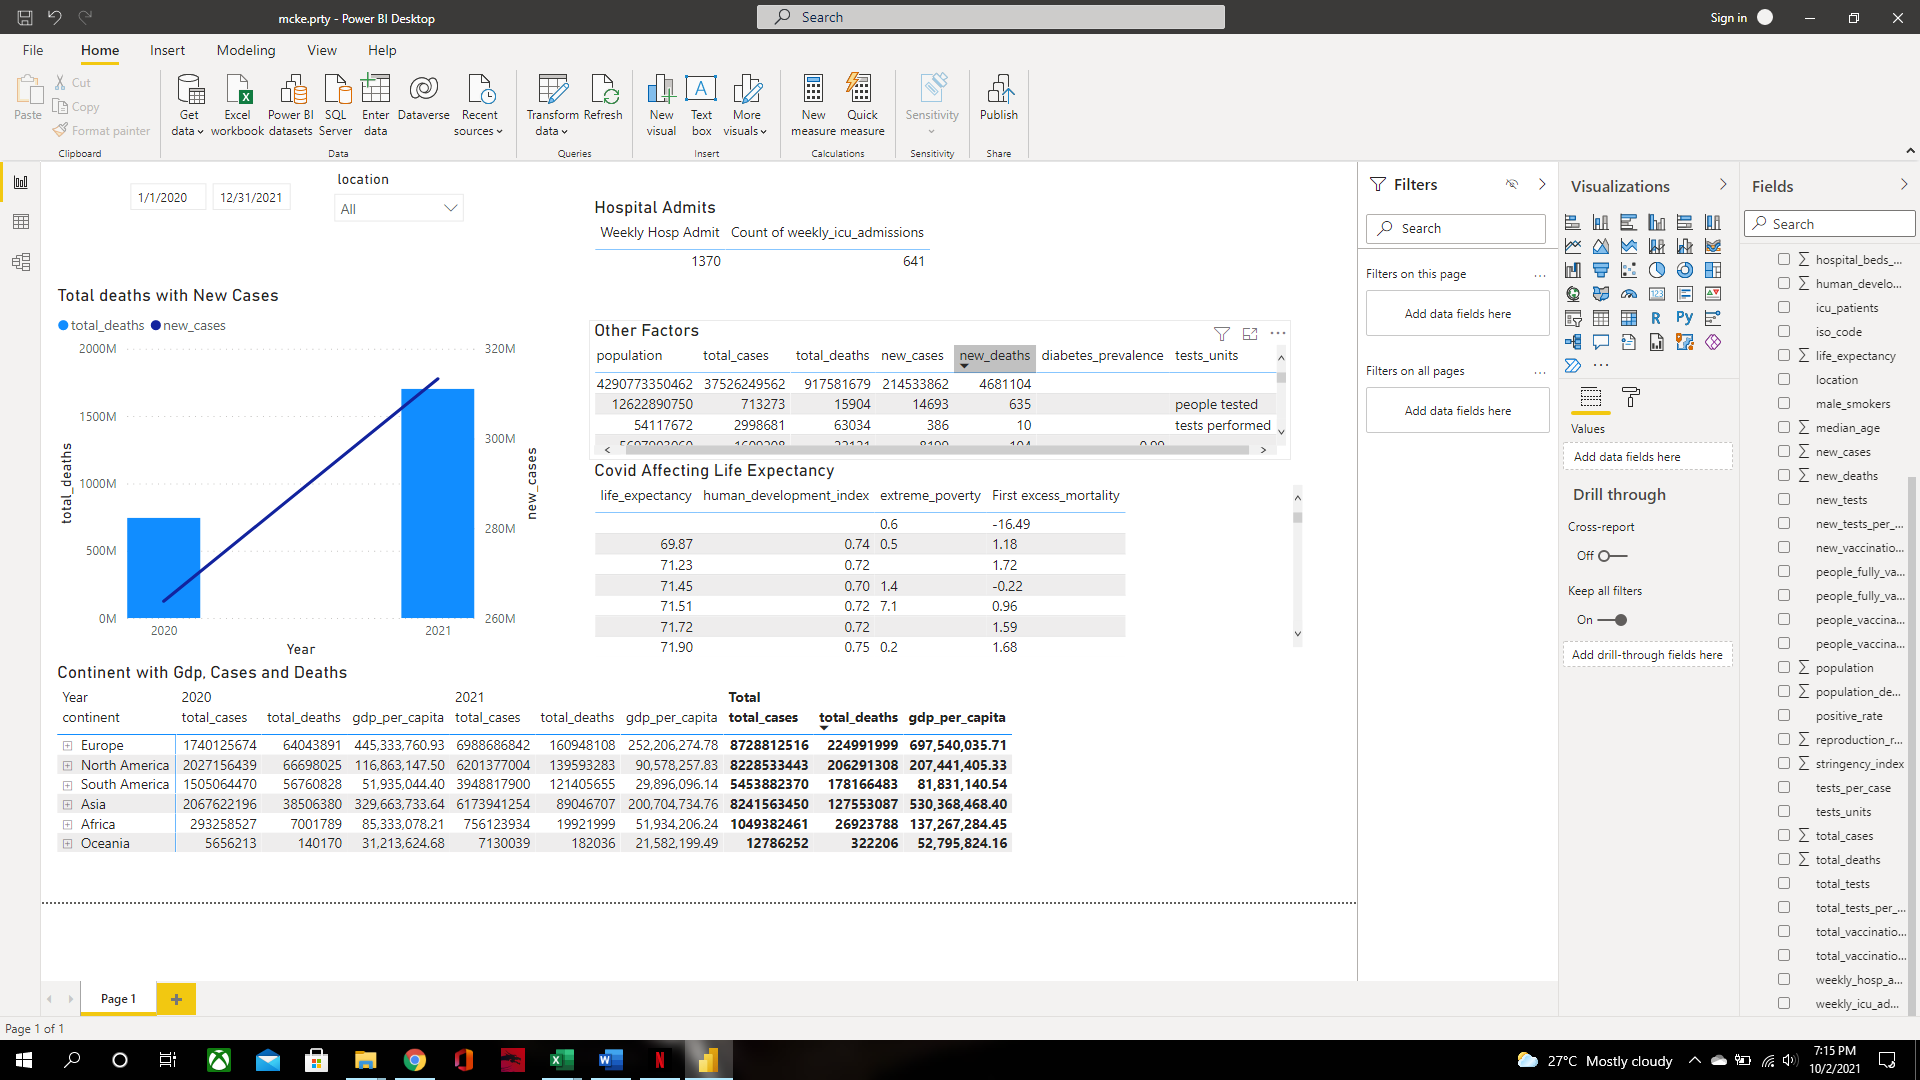Image resolution: width=1920 pixels, height=1080 pixels.
Task: Toggle the Cross-report switch
Action: click(x=1612, y=556)
